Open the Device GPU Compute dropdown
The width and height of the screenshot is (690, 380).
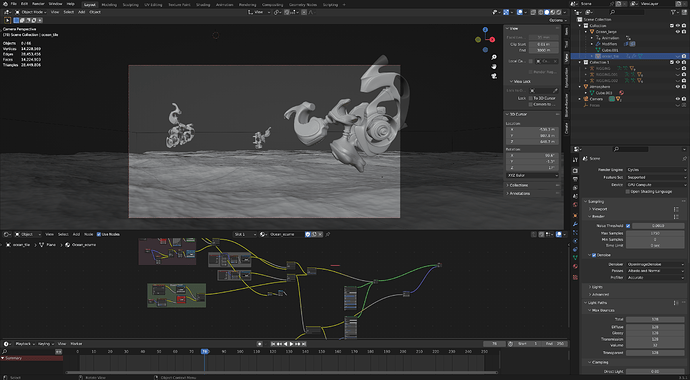[x=657, y=185]
